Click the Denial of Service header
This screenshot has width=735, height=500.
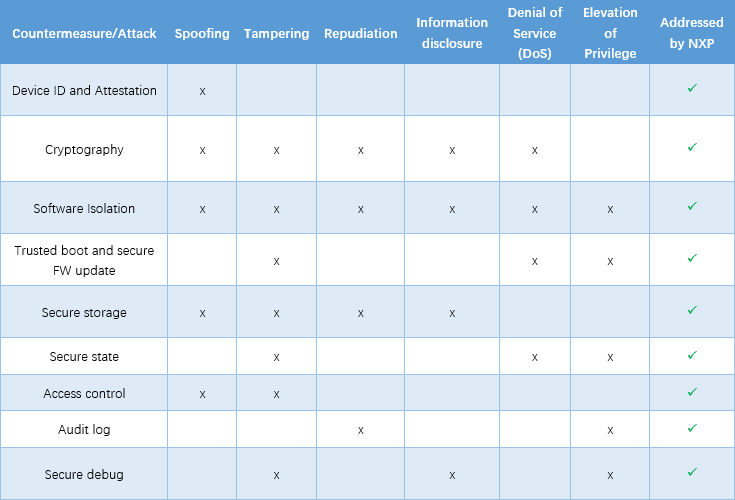click(x=535, y=33)
